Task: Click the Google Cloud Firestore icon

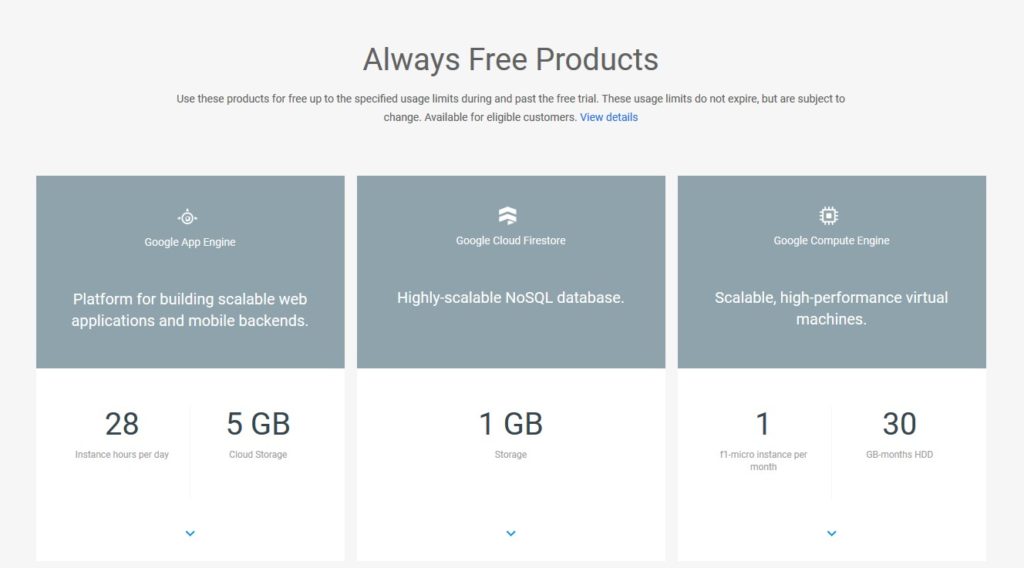Action: click(x=507, y=215)
